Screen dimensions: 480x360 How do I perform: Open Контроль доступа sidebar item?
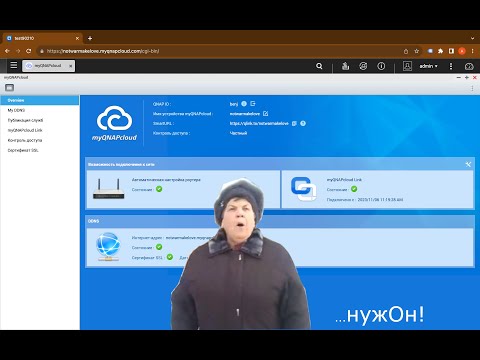click(x=40, y=140)
